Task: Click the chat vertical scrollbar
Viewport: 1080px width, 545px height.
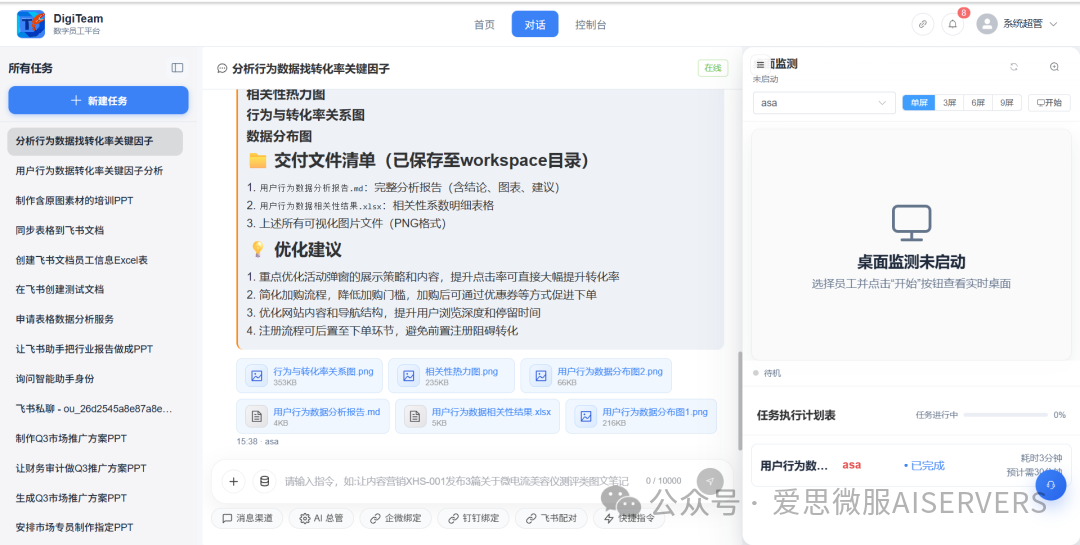Action: click(x=740, y=401)
